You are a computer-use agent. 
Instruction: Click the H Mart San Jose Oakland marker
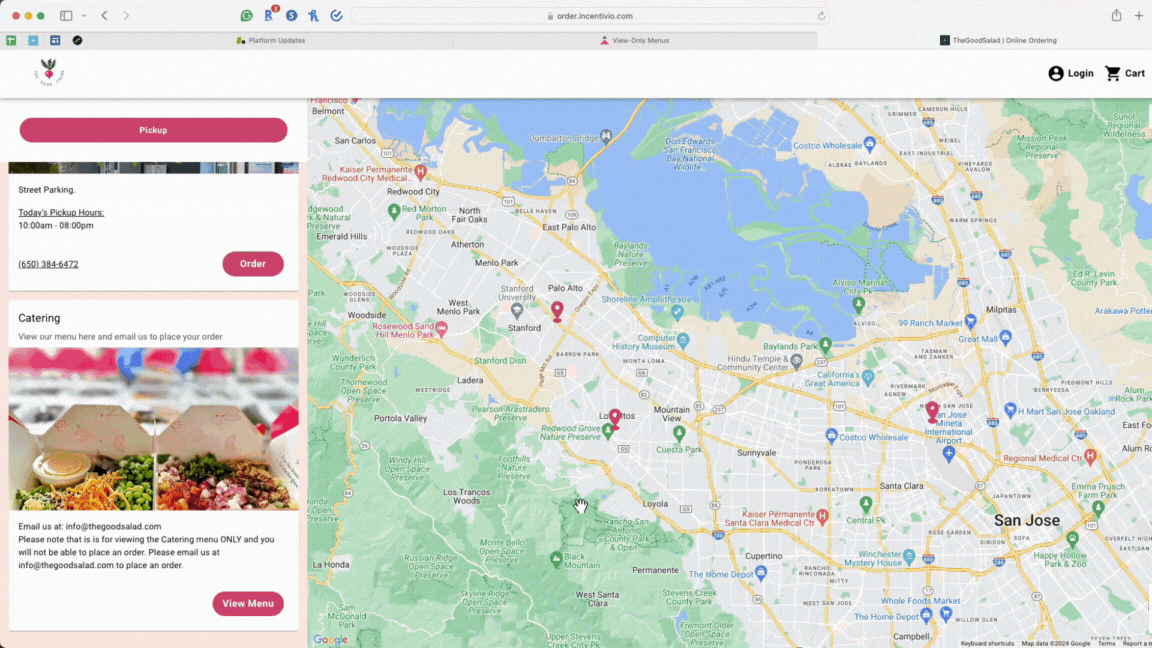1010,410
